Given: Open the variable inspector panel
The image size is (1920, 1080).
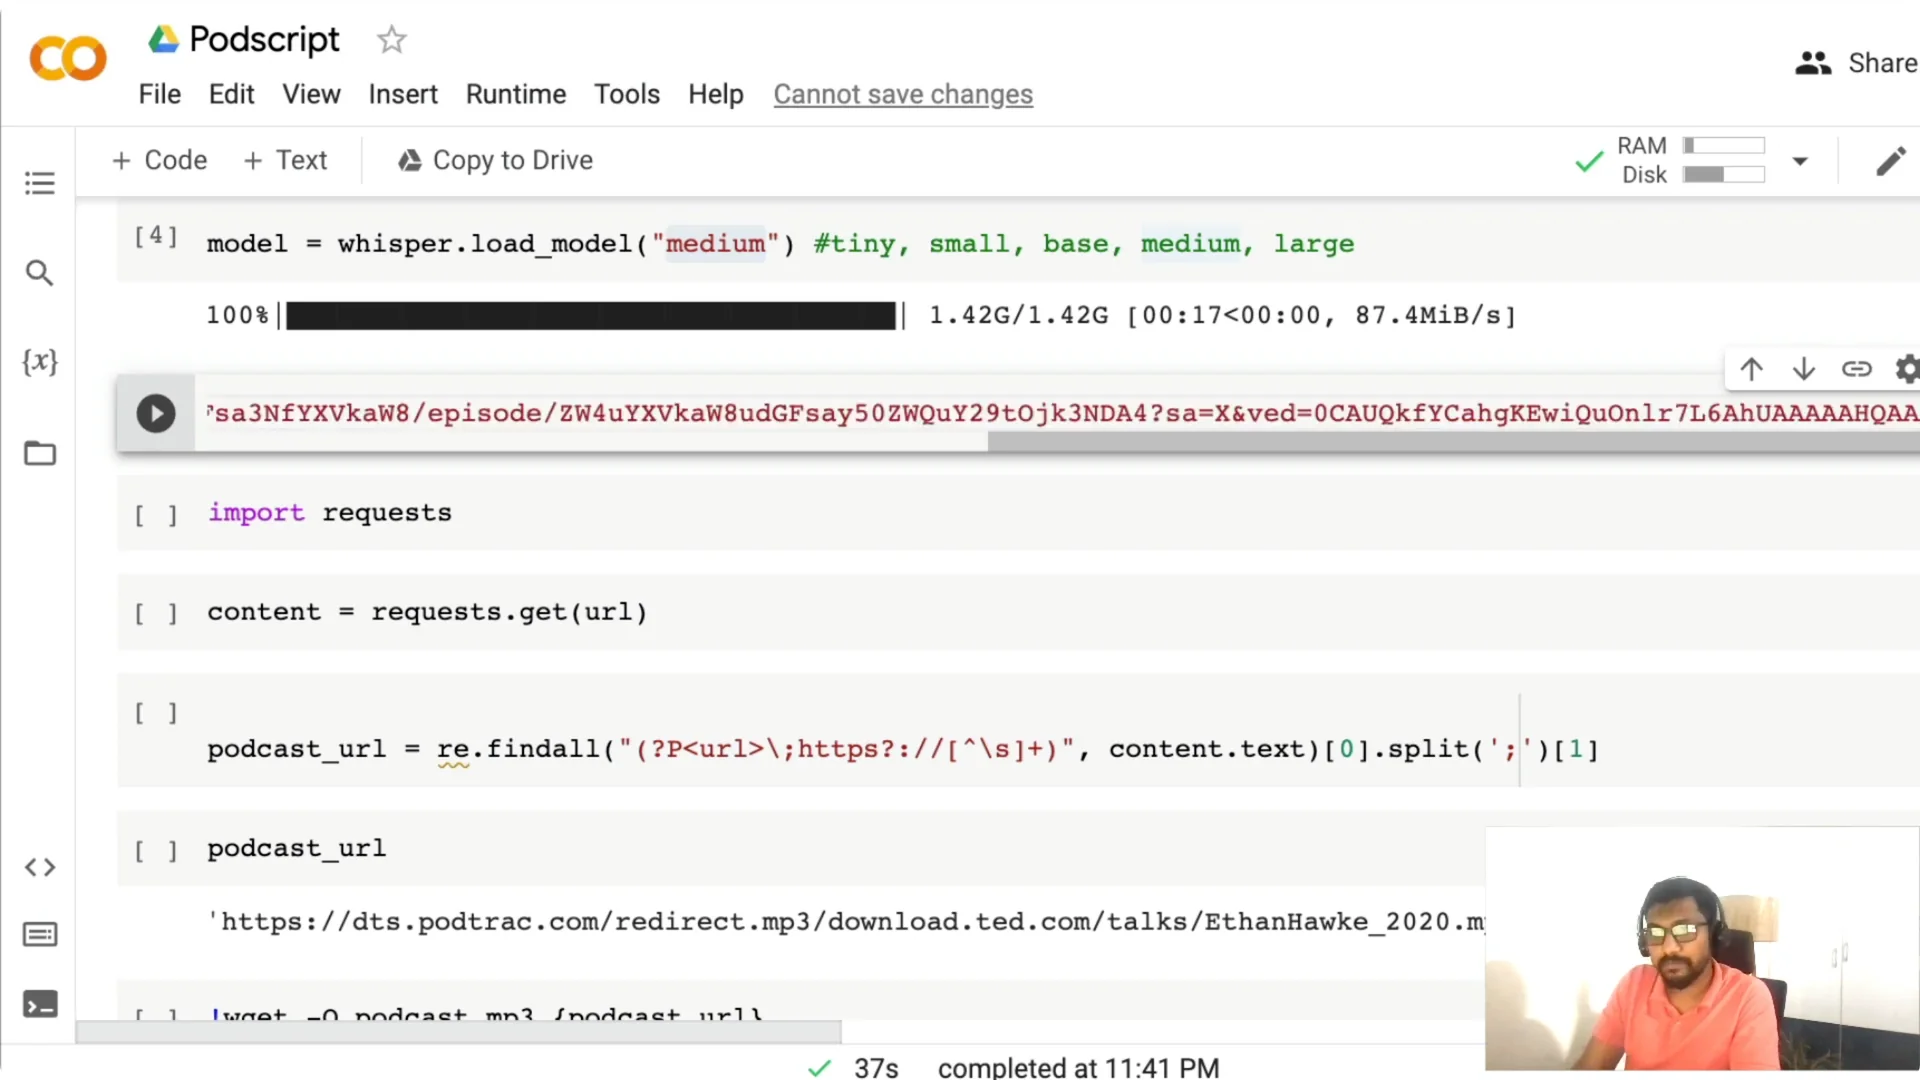Looking at the screenshot, I should (39, 363).
